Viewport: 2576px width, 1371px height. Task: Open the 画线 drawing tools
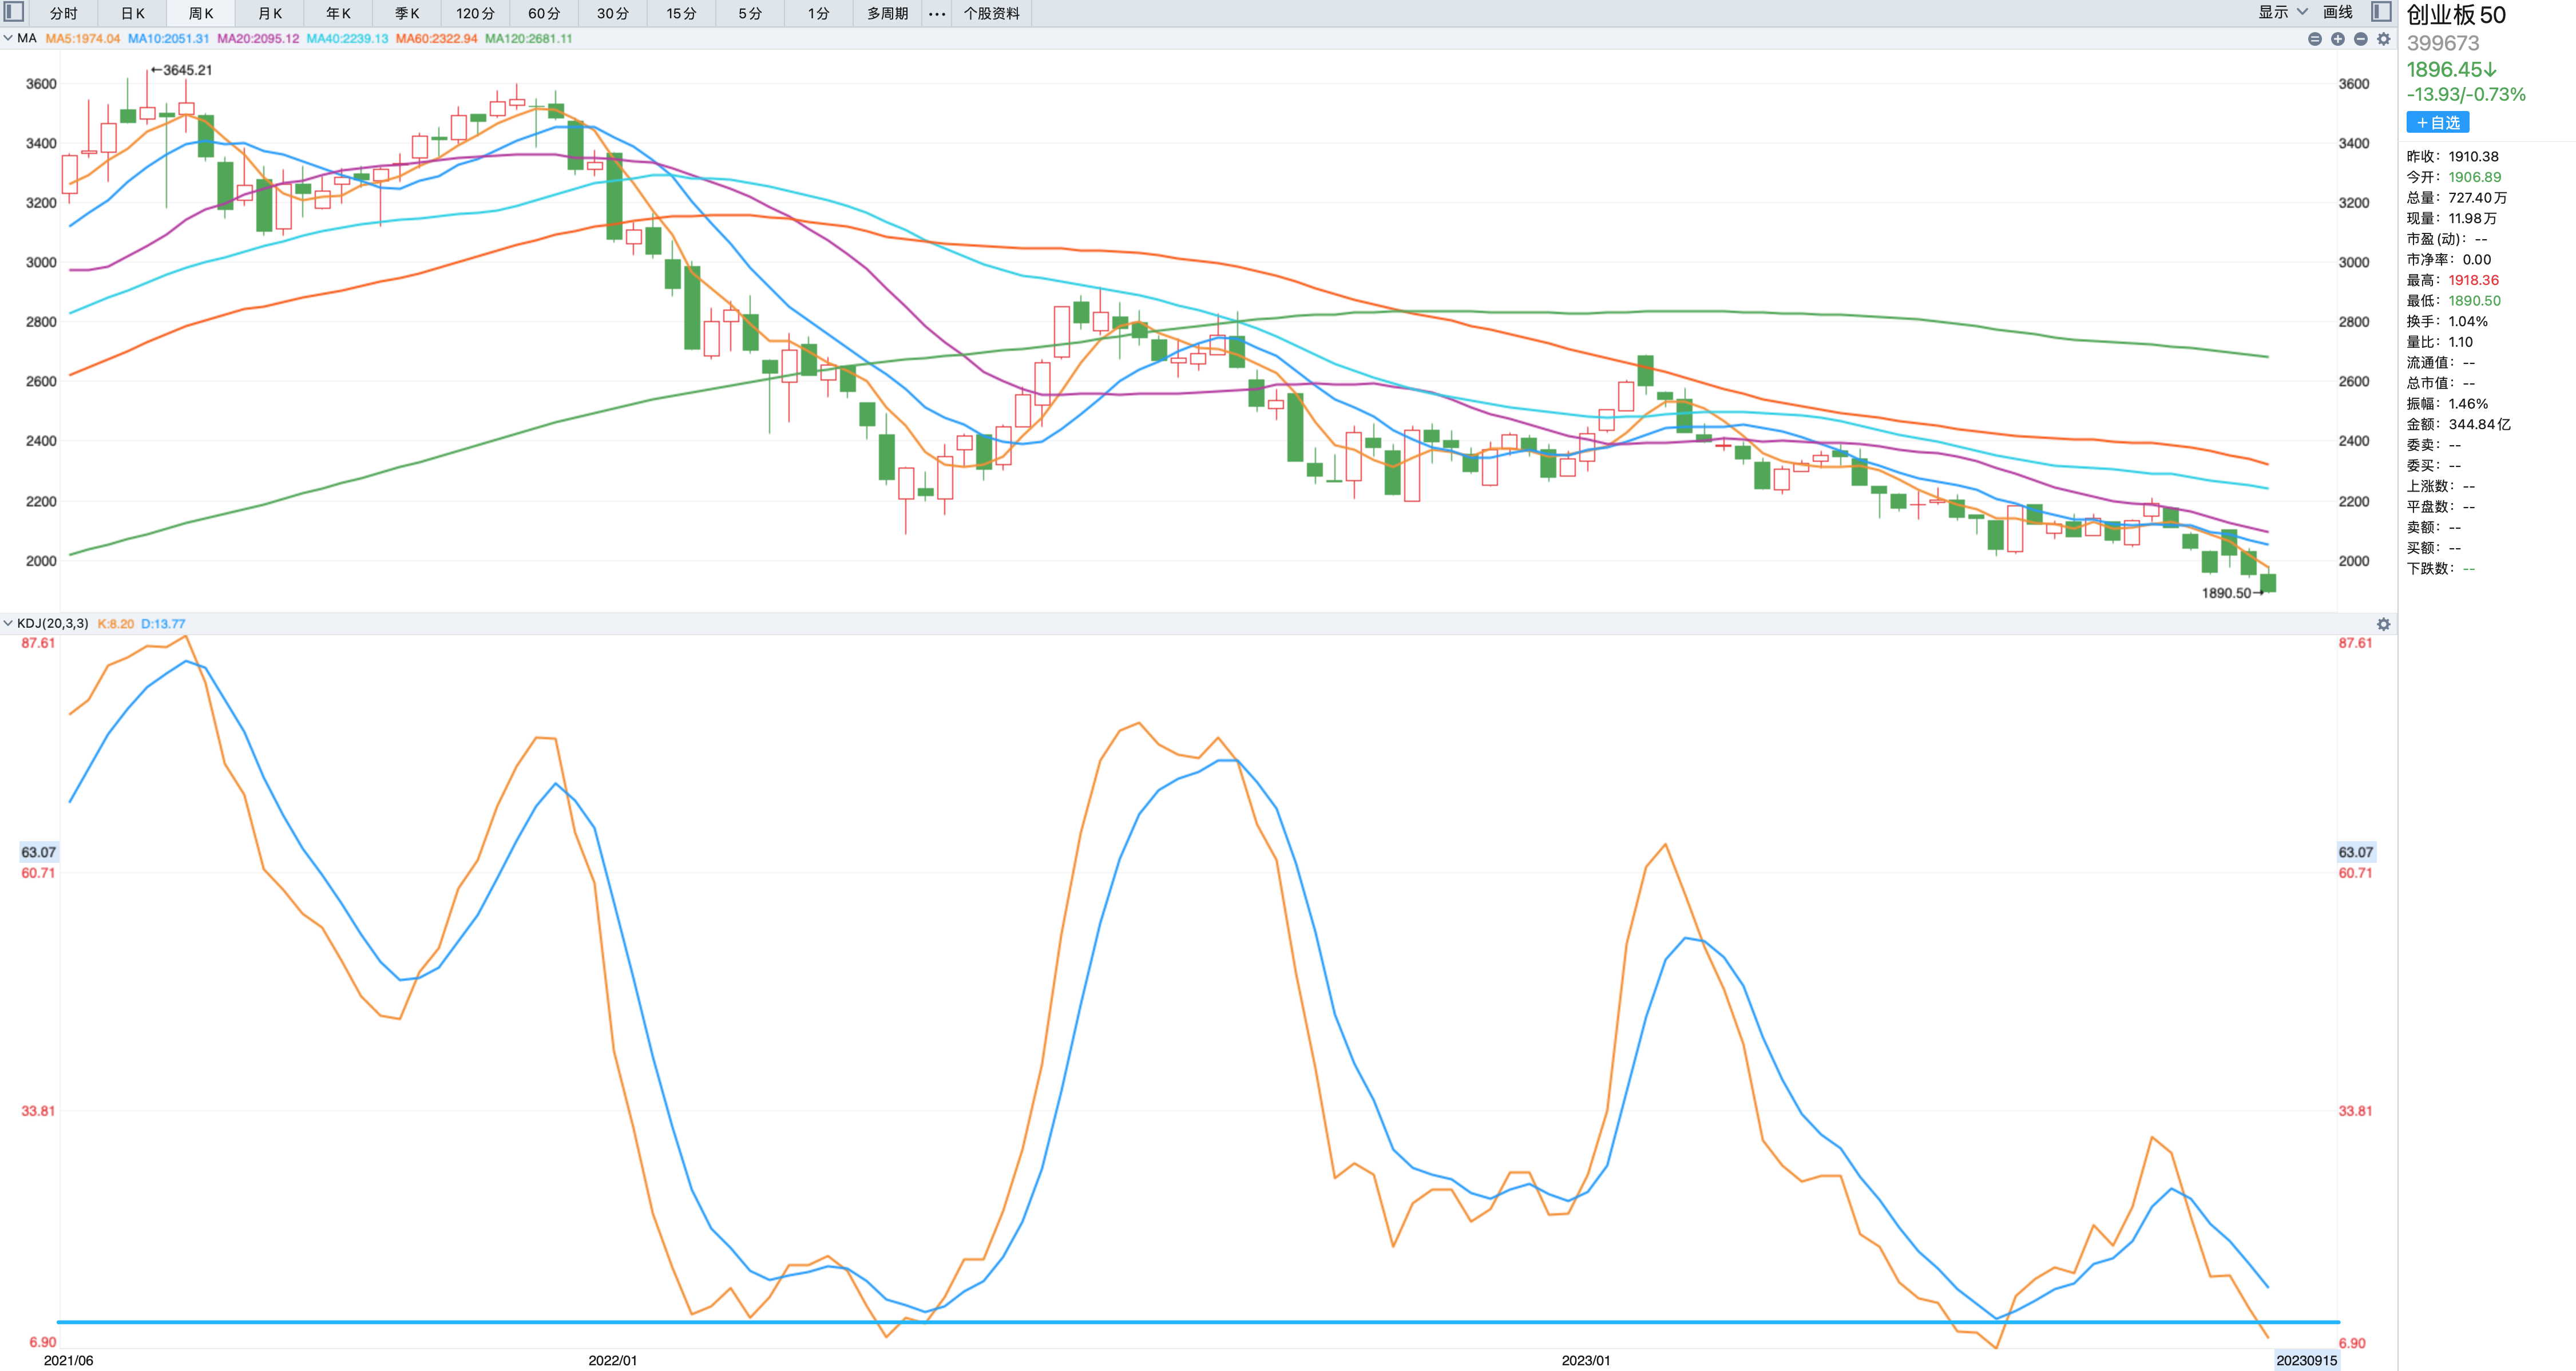[x=2338, y=12]
